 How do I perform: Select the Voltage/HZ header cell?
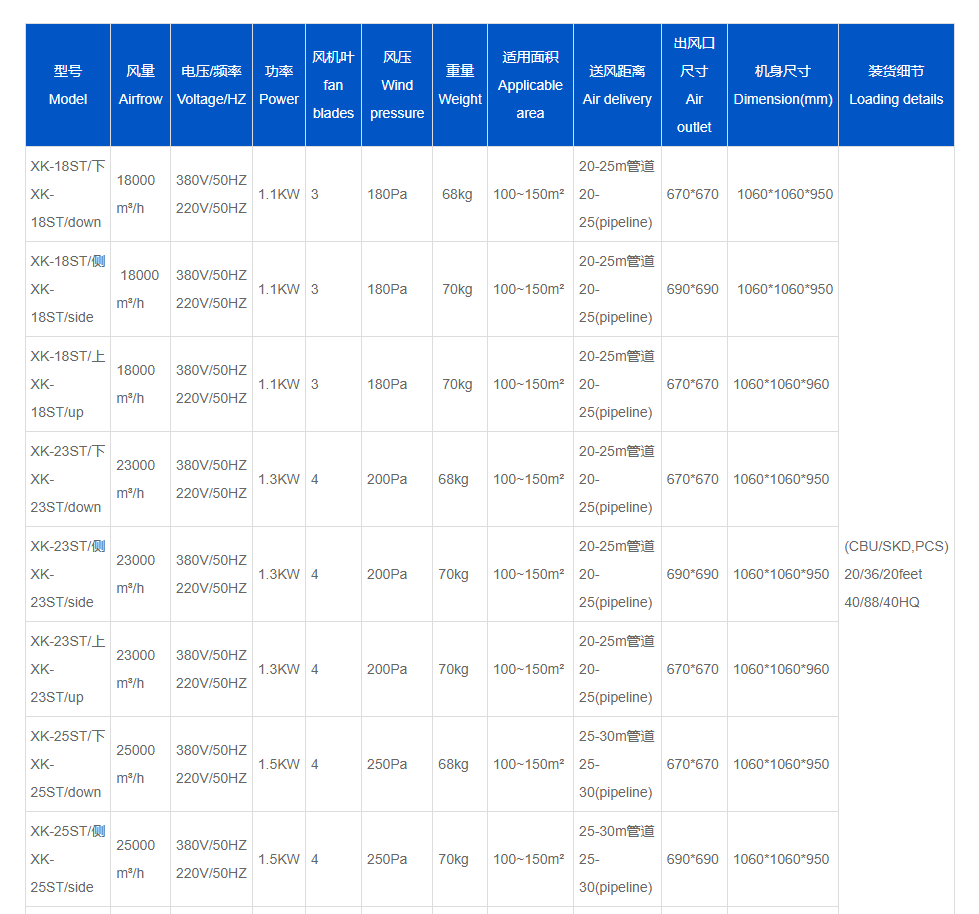(x=211, y=85)
